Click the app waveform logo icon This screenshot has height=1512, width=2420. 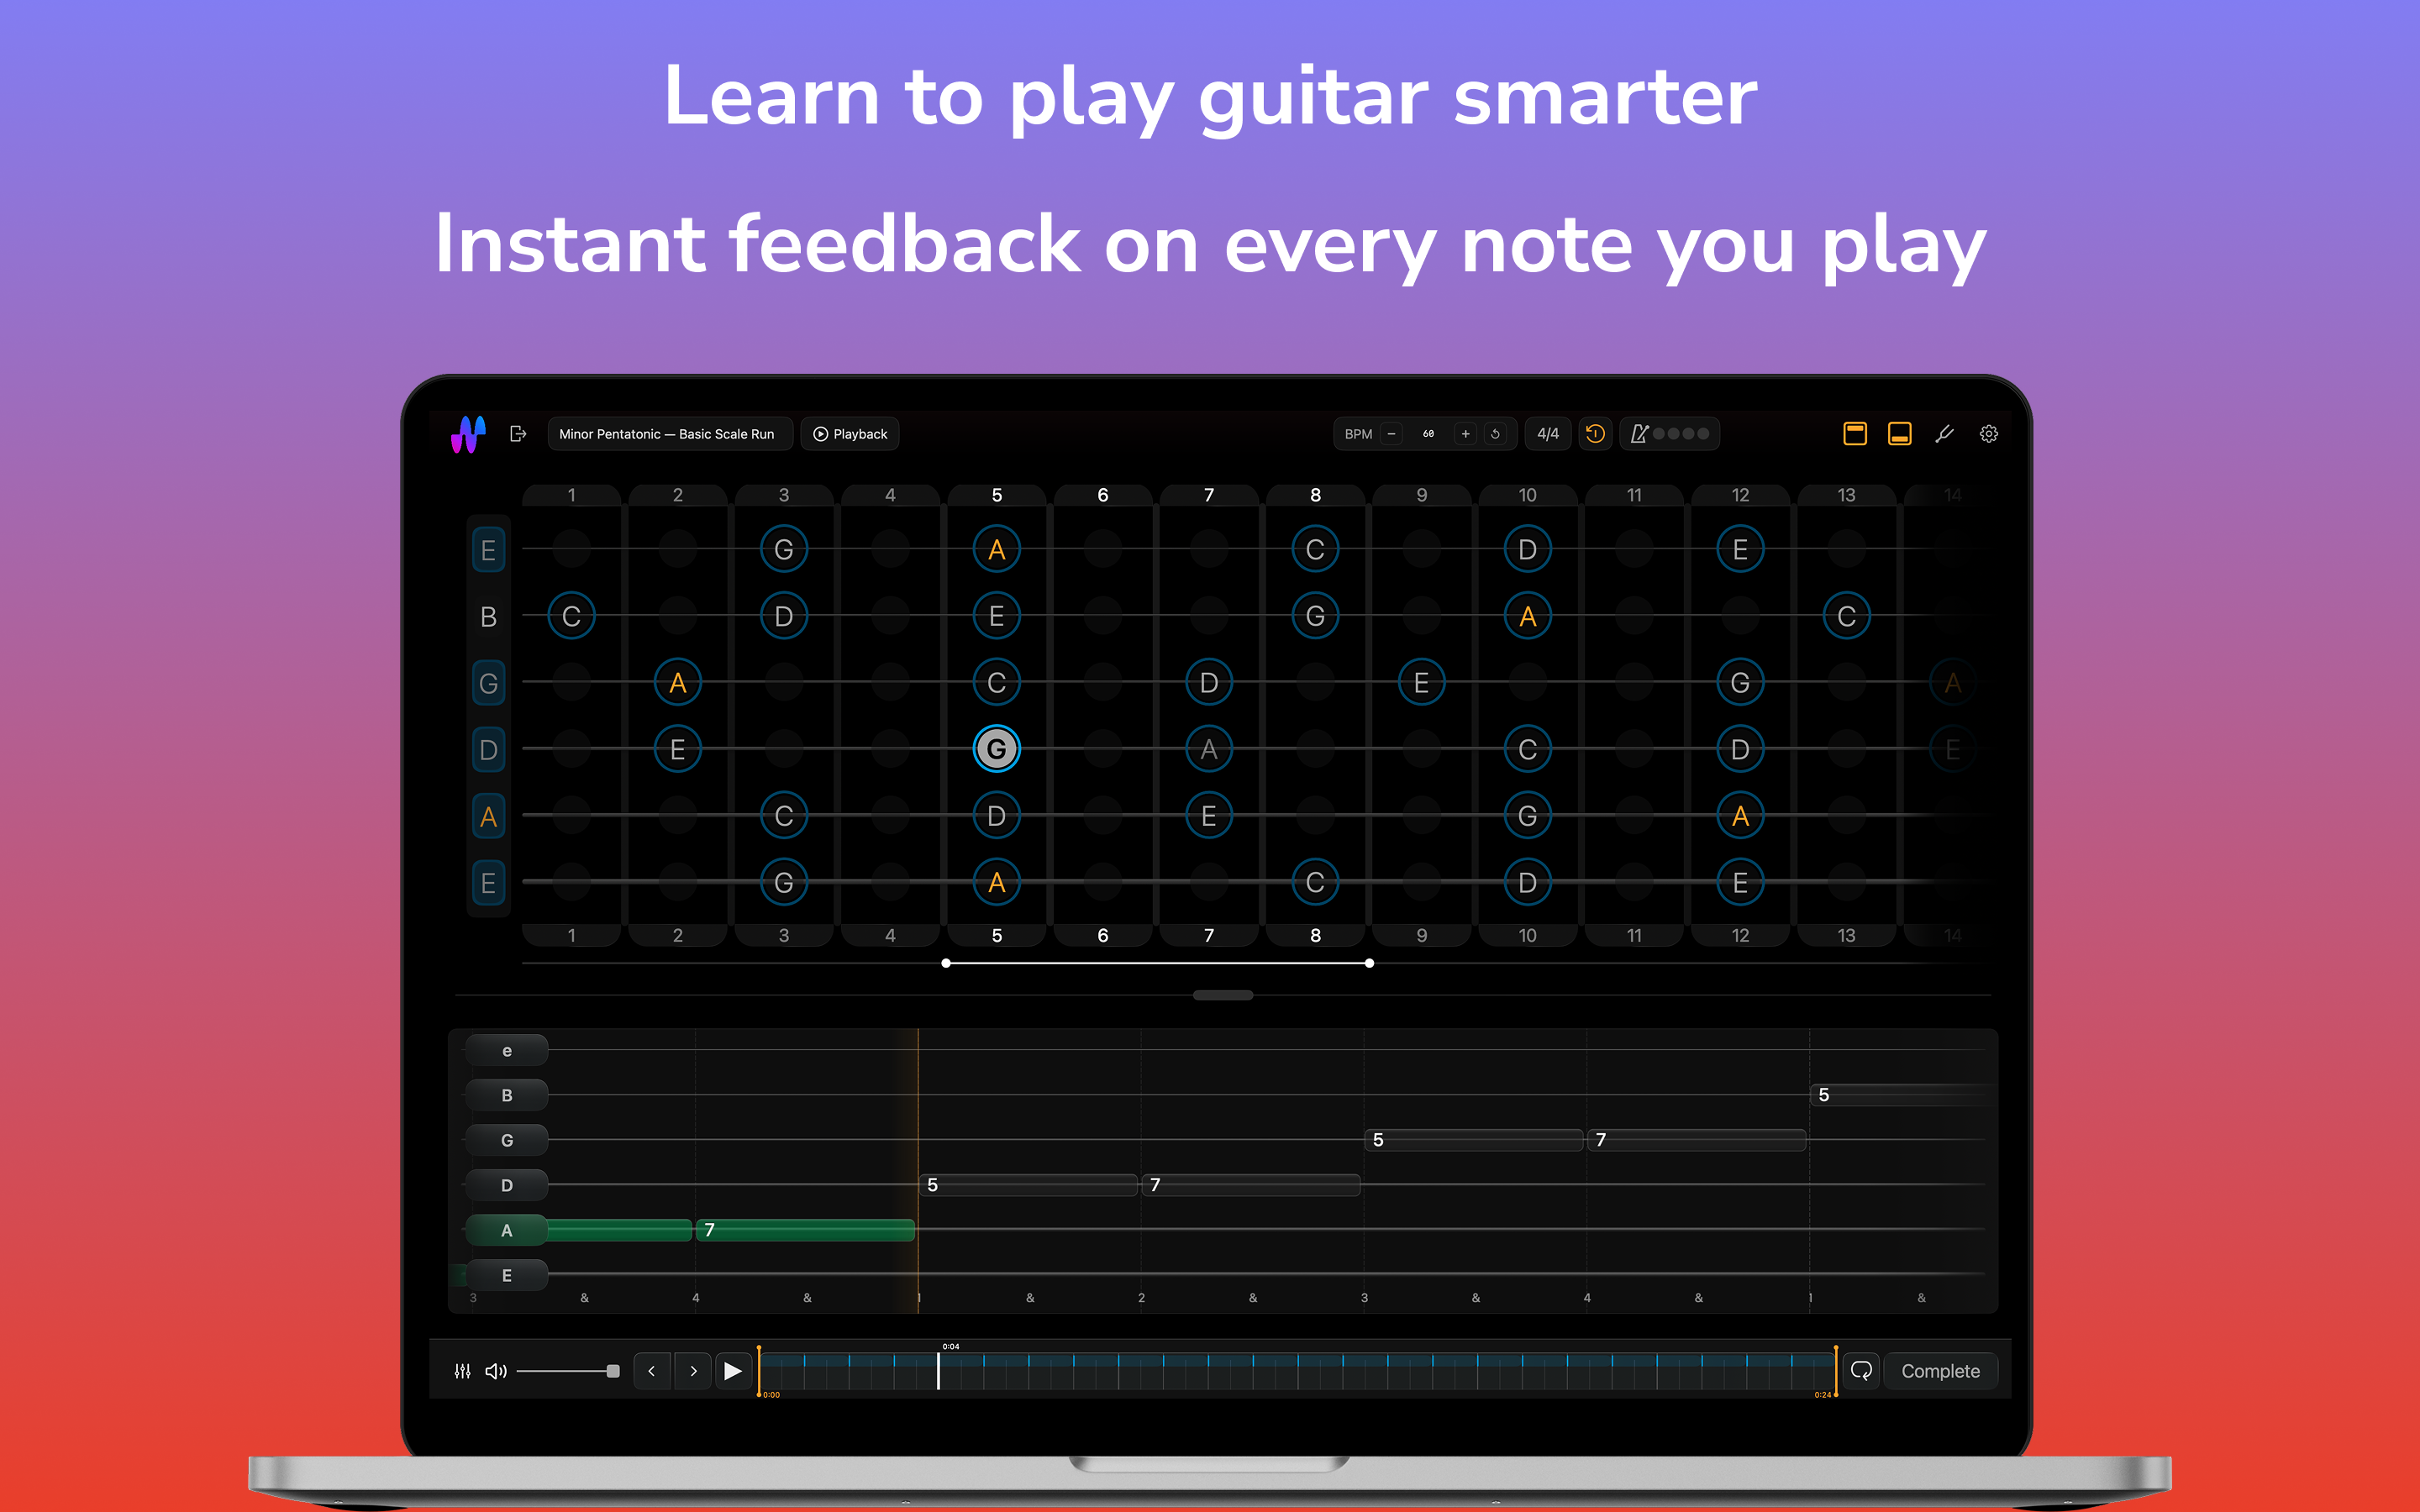[x=468, y=434]
